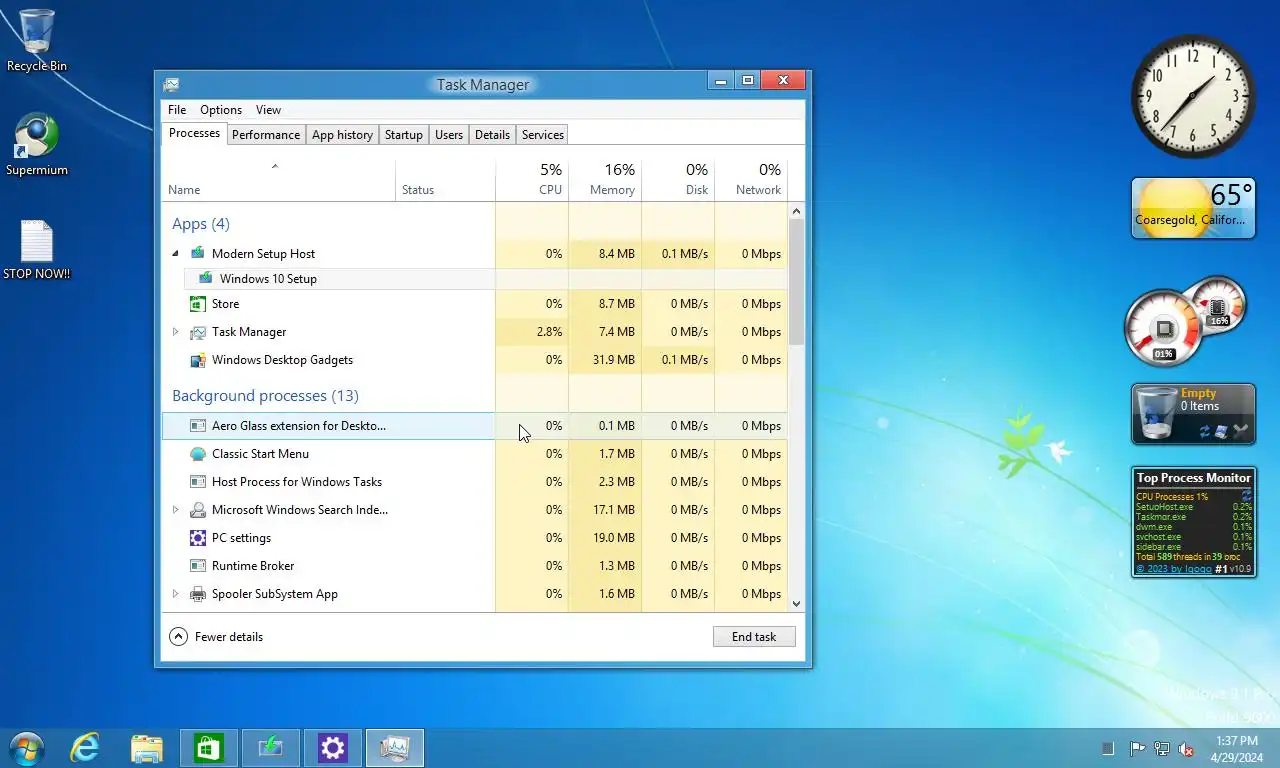This screenshot has width=1280, height=768.
Task: Click the Task Manager title bar icon
Action: (172, 84)
